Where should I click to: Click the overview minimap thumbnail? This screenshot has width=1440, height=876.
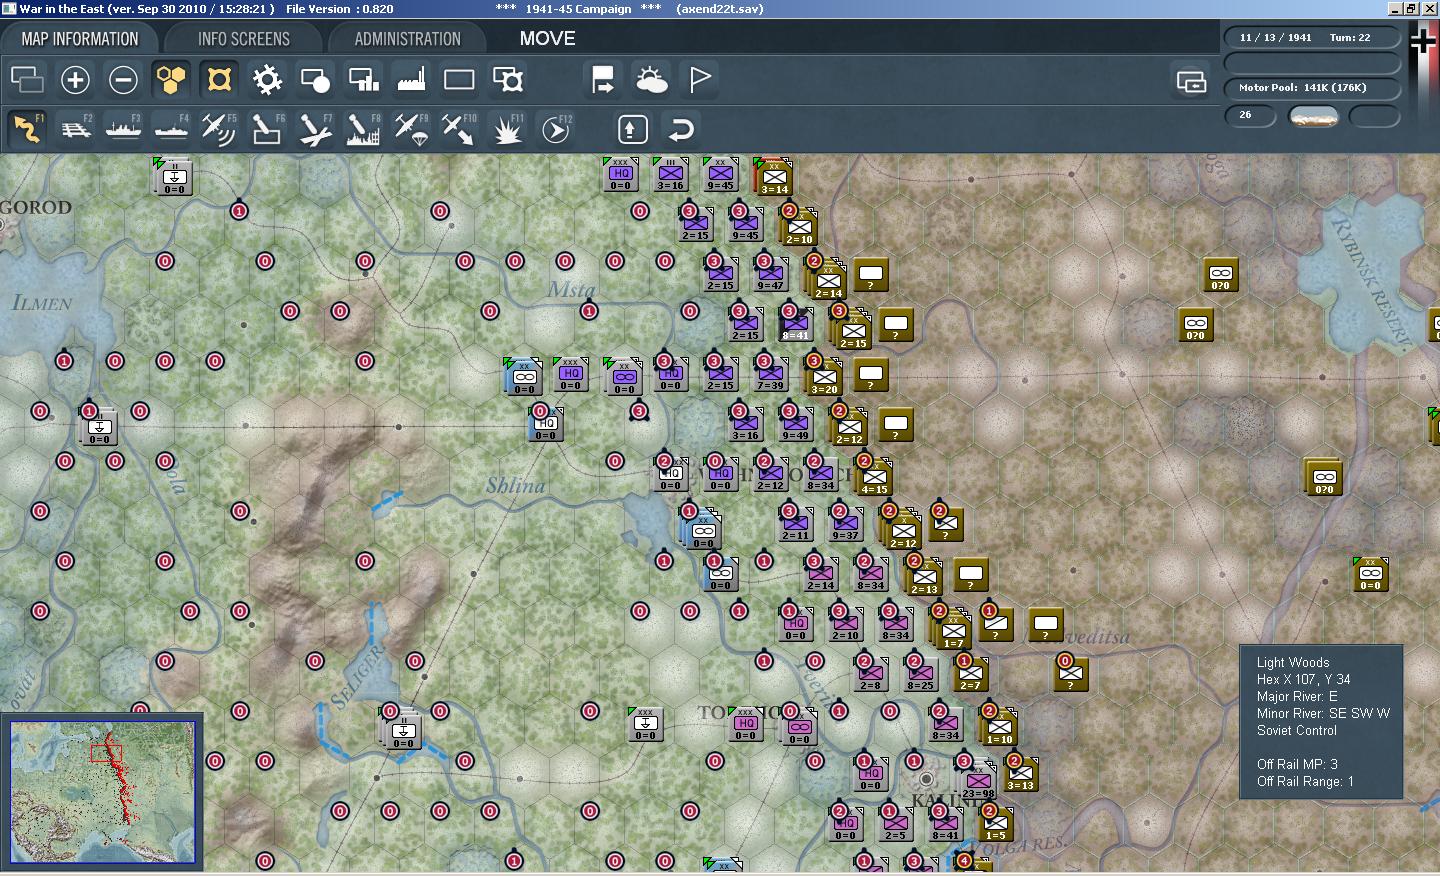pyautogui.click(x=102, y=791)
